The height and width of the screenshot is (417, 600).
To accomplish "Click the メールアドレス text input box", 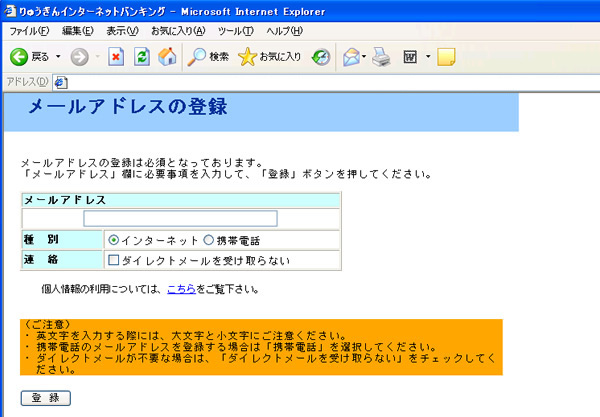I will click(181, 218).
